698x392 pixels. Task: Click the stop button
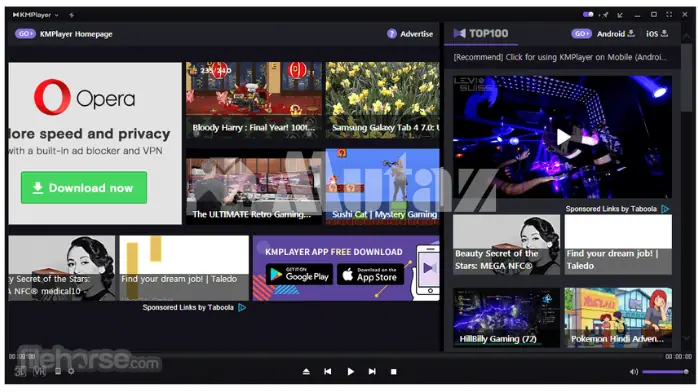pos(394,372)
